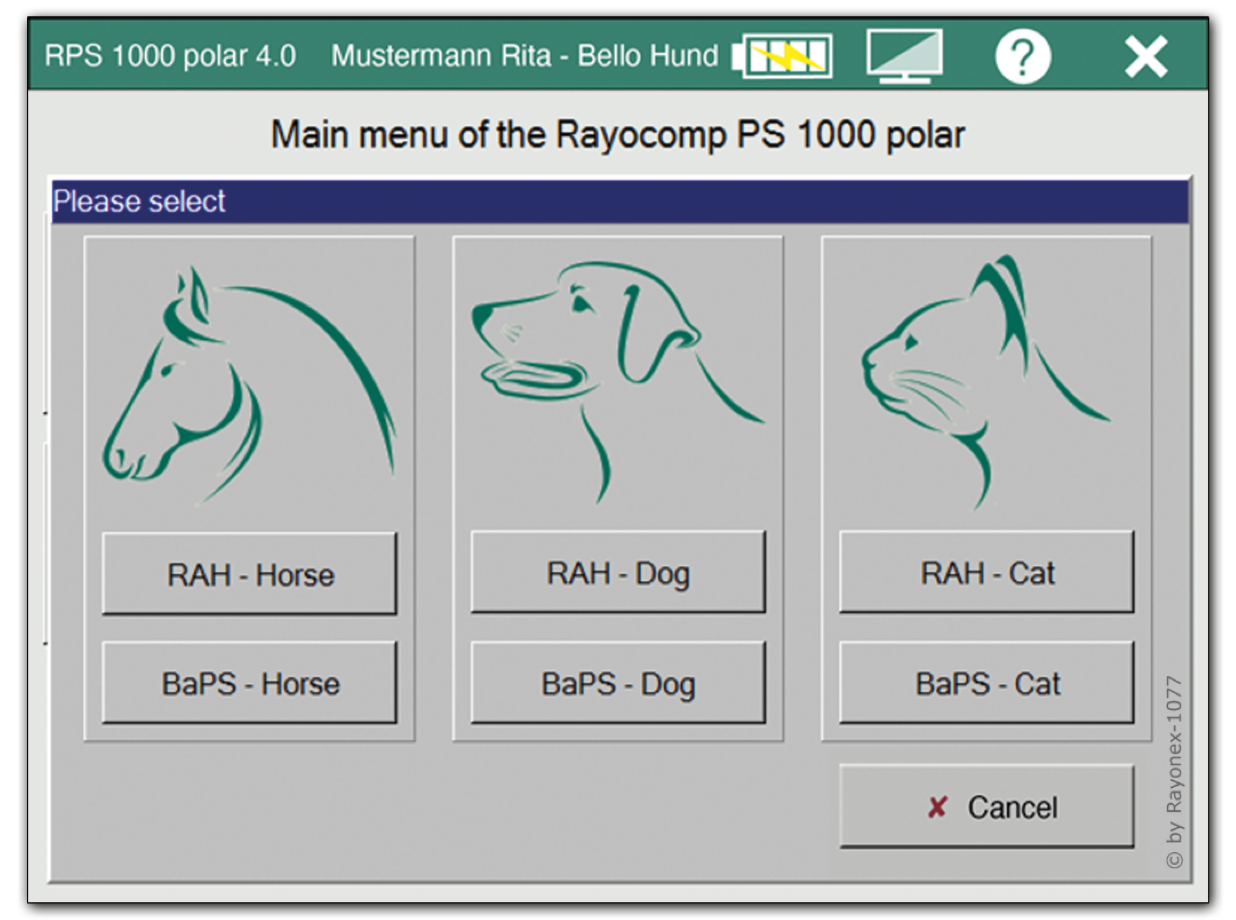Open help via question mark icon

click(1022, 57)
